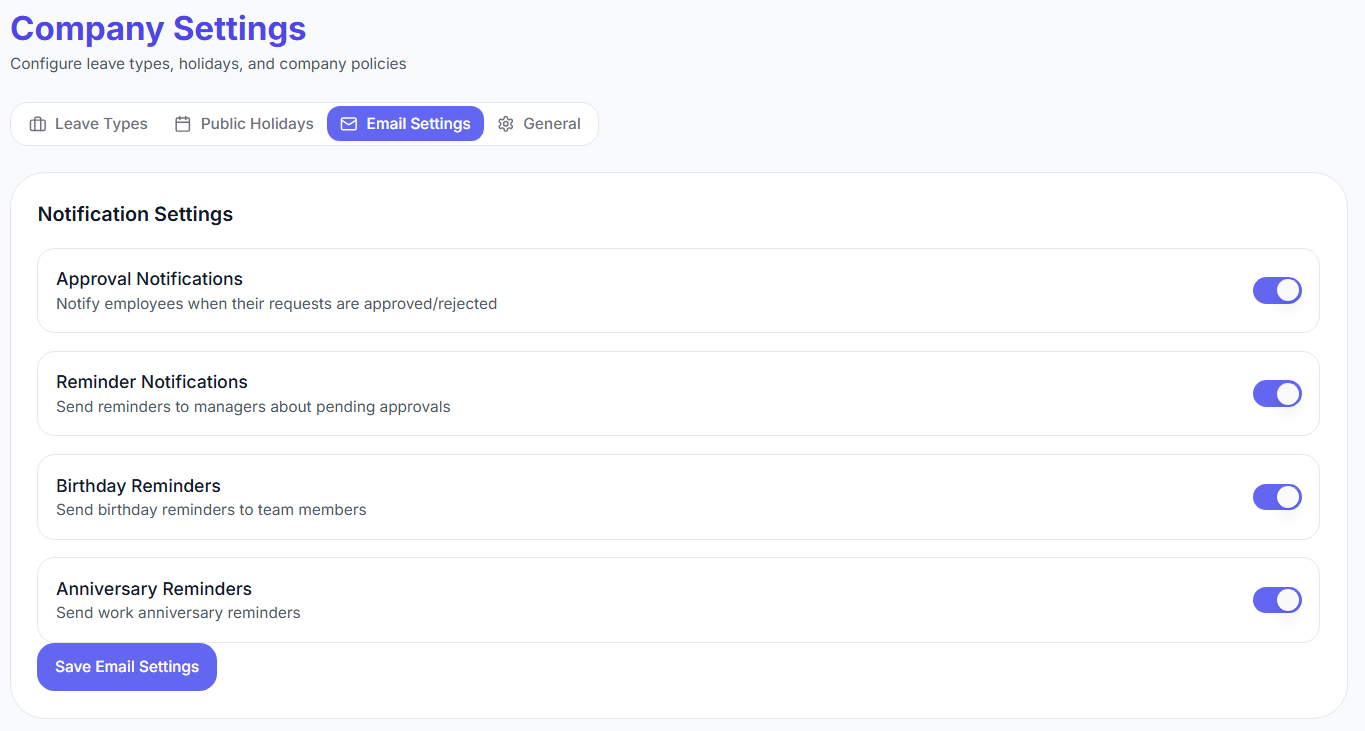Image resolution: width=1365 pixels, height=731 pixels.
Task: Click the envelope icon on Email Settings tab
Action: coord(348,123)
